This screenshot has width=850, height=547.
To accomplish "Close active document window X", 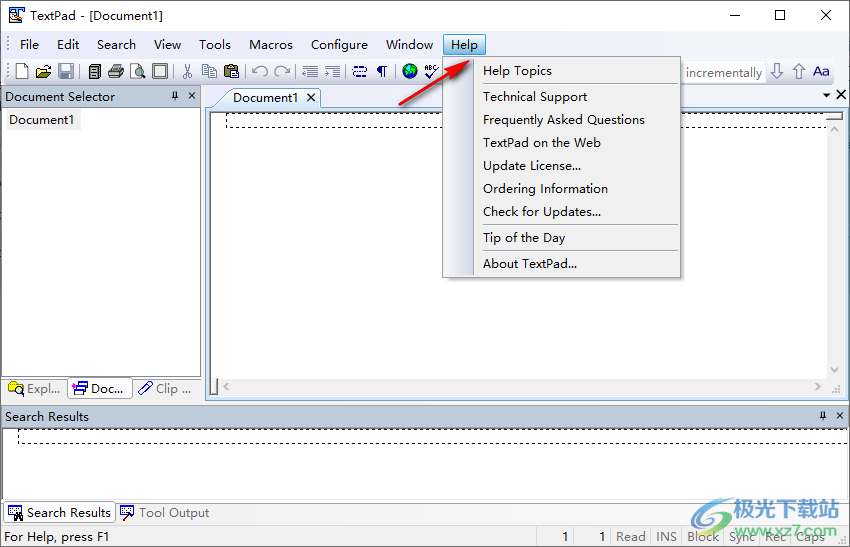I will [841, 95].
